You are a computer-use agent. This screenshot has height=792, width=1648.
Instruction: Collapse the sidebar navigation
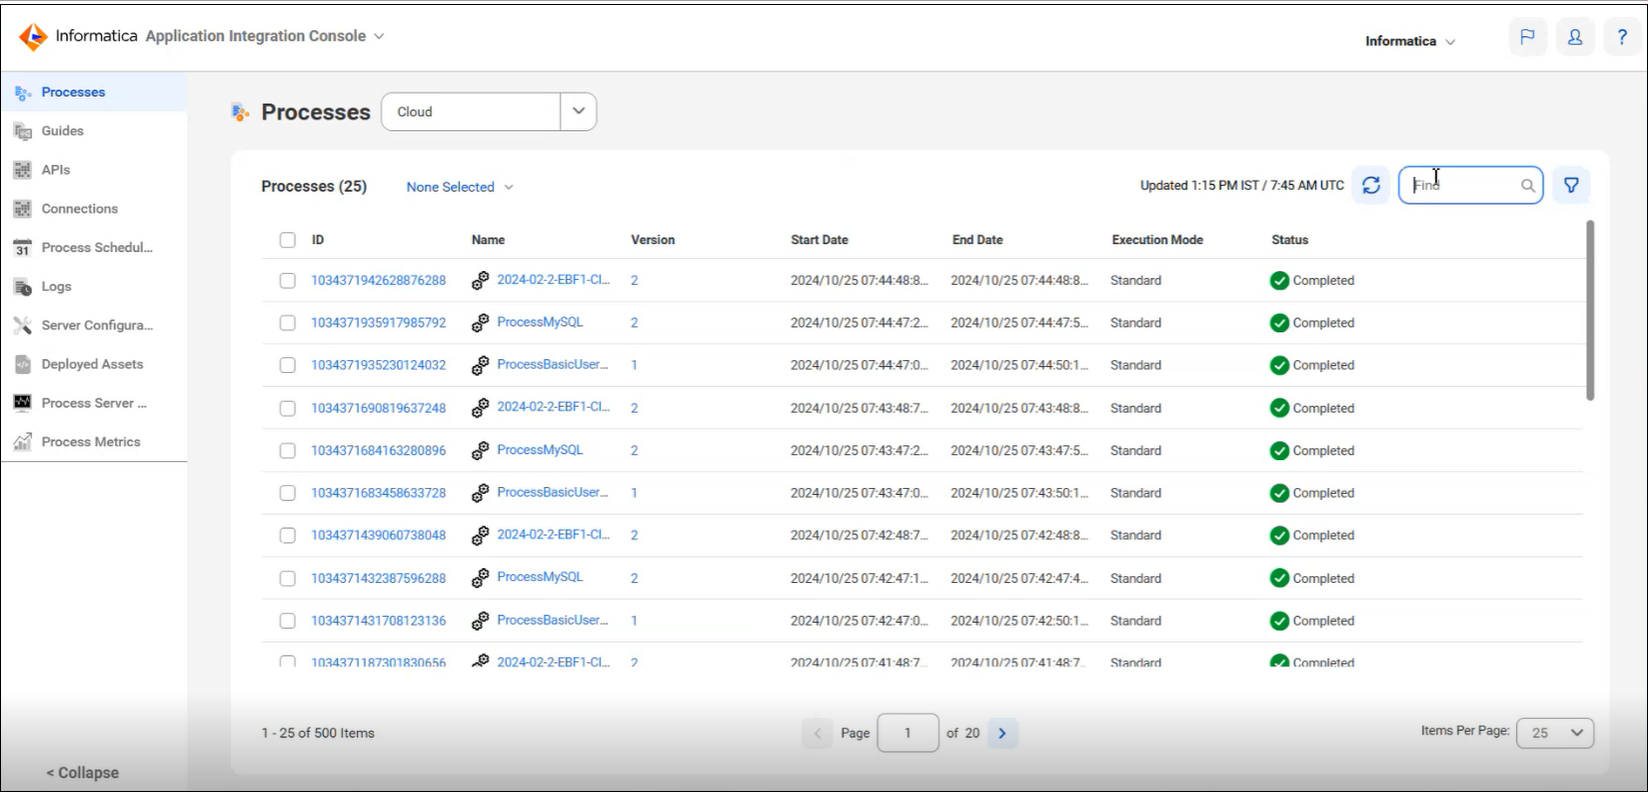(82, 773)
